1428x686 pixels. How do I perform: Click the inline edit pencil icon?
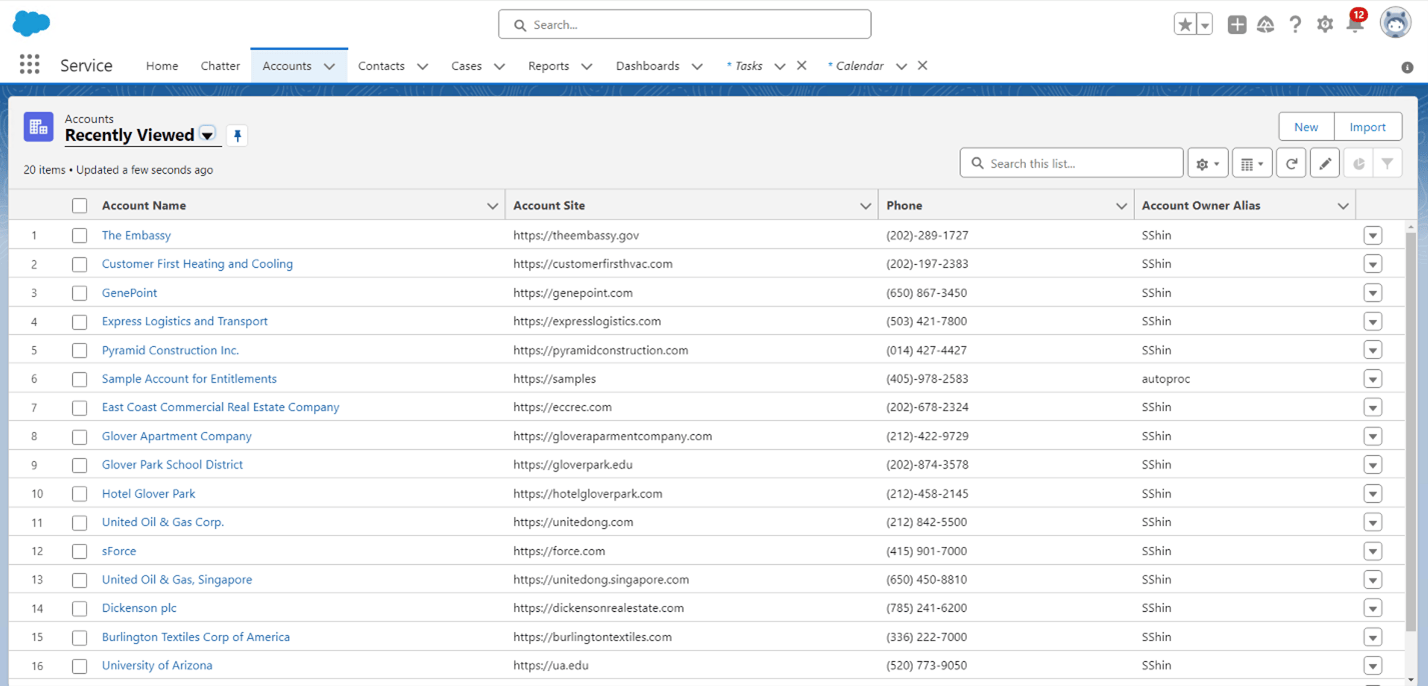(x=1325, y=164)
